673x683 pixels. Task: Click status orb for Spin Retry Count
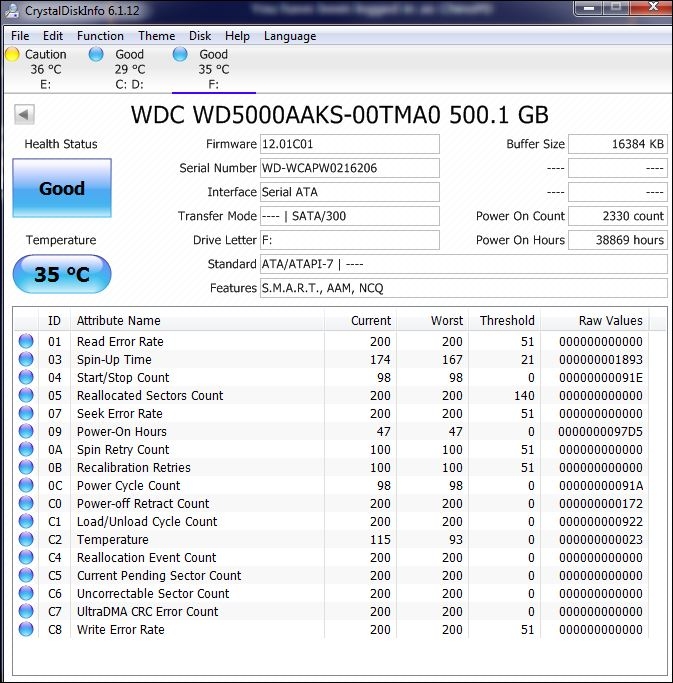(x=26, y=449)
